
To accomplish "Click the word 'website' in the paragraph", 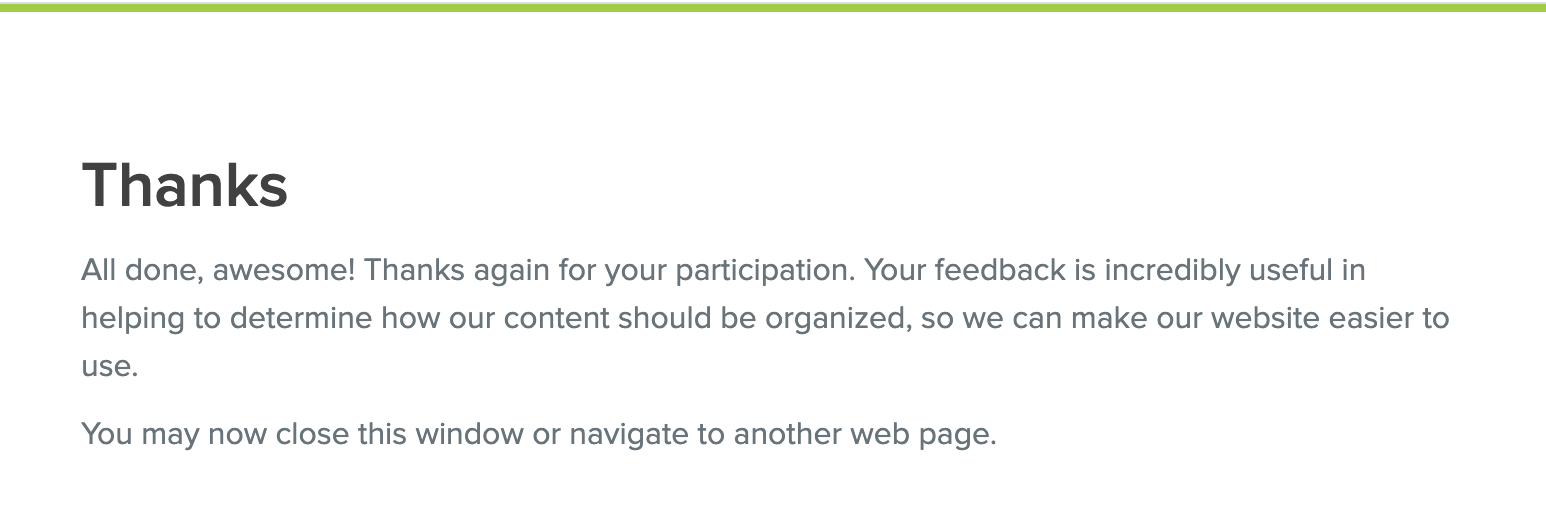I will [1265, 319].
